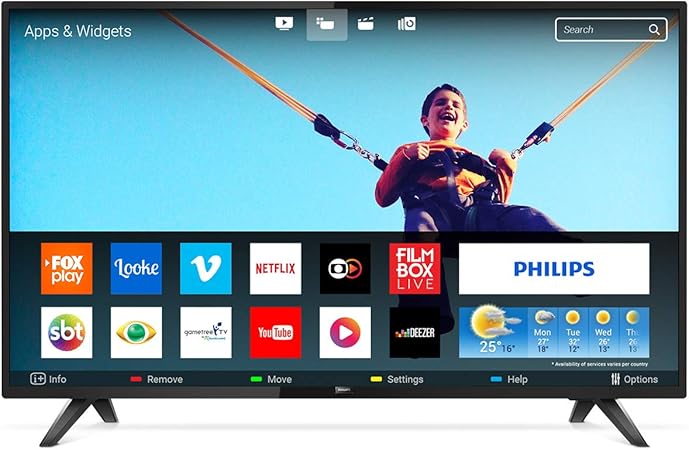Image resolution: width=689 pixels, height=450 pixels.
Task: Switch to the movies clapperboard tab
Action: point(366,24)
